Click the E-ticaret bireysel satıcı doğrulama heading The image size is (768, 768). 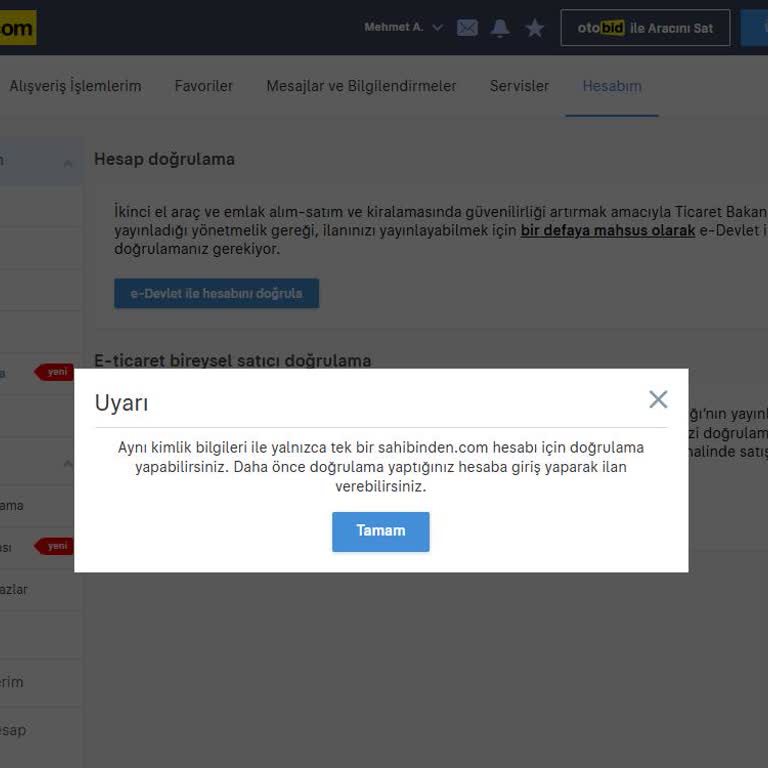[x=233, y=360]
